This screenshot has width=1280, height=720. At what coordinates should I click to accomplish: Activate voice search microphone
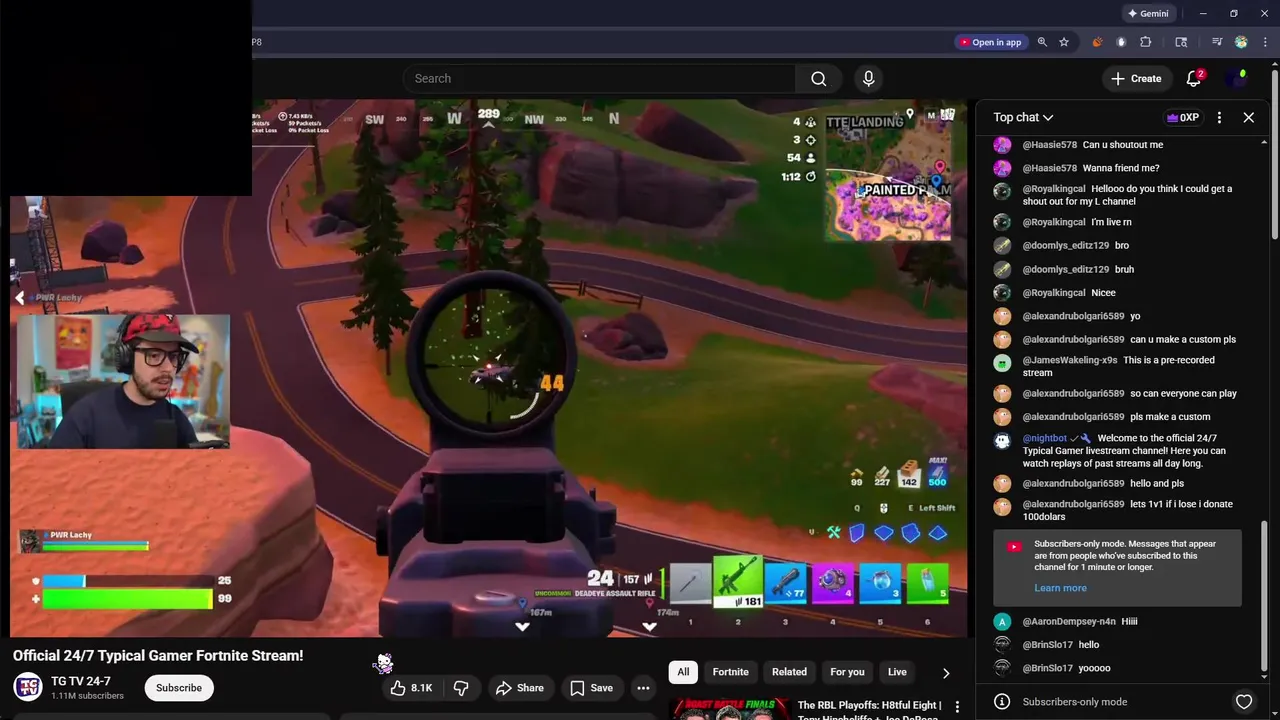pos(868,79)
